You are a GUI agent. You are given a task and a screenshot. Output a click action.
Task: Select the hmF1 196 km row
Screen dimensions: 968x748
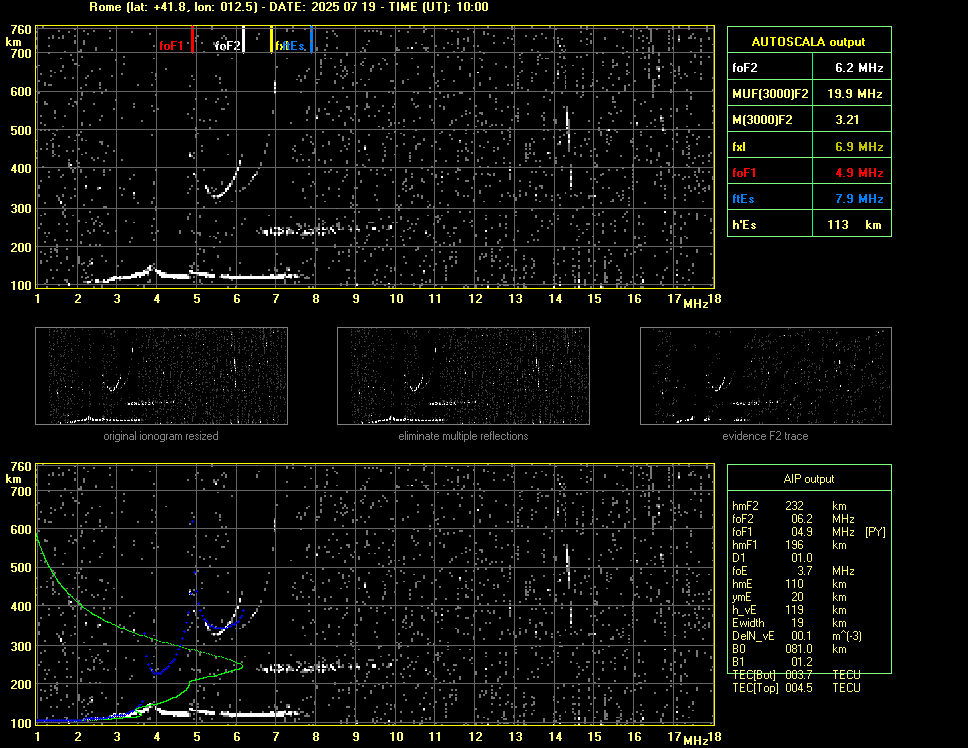(789, 544)
